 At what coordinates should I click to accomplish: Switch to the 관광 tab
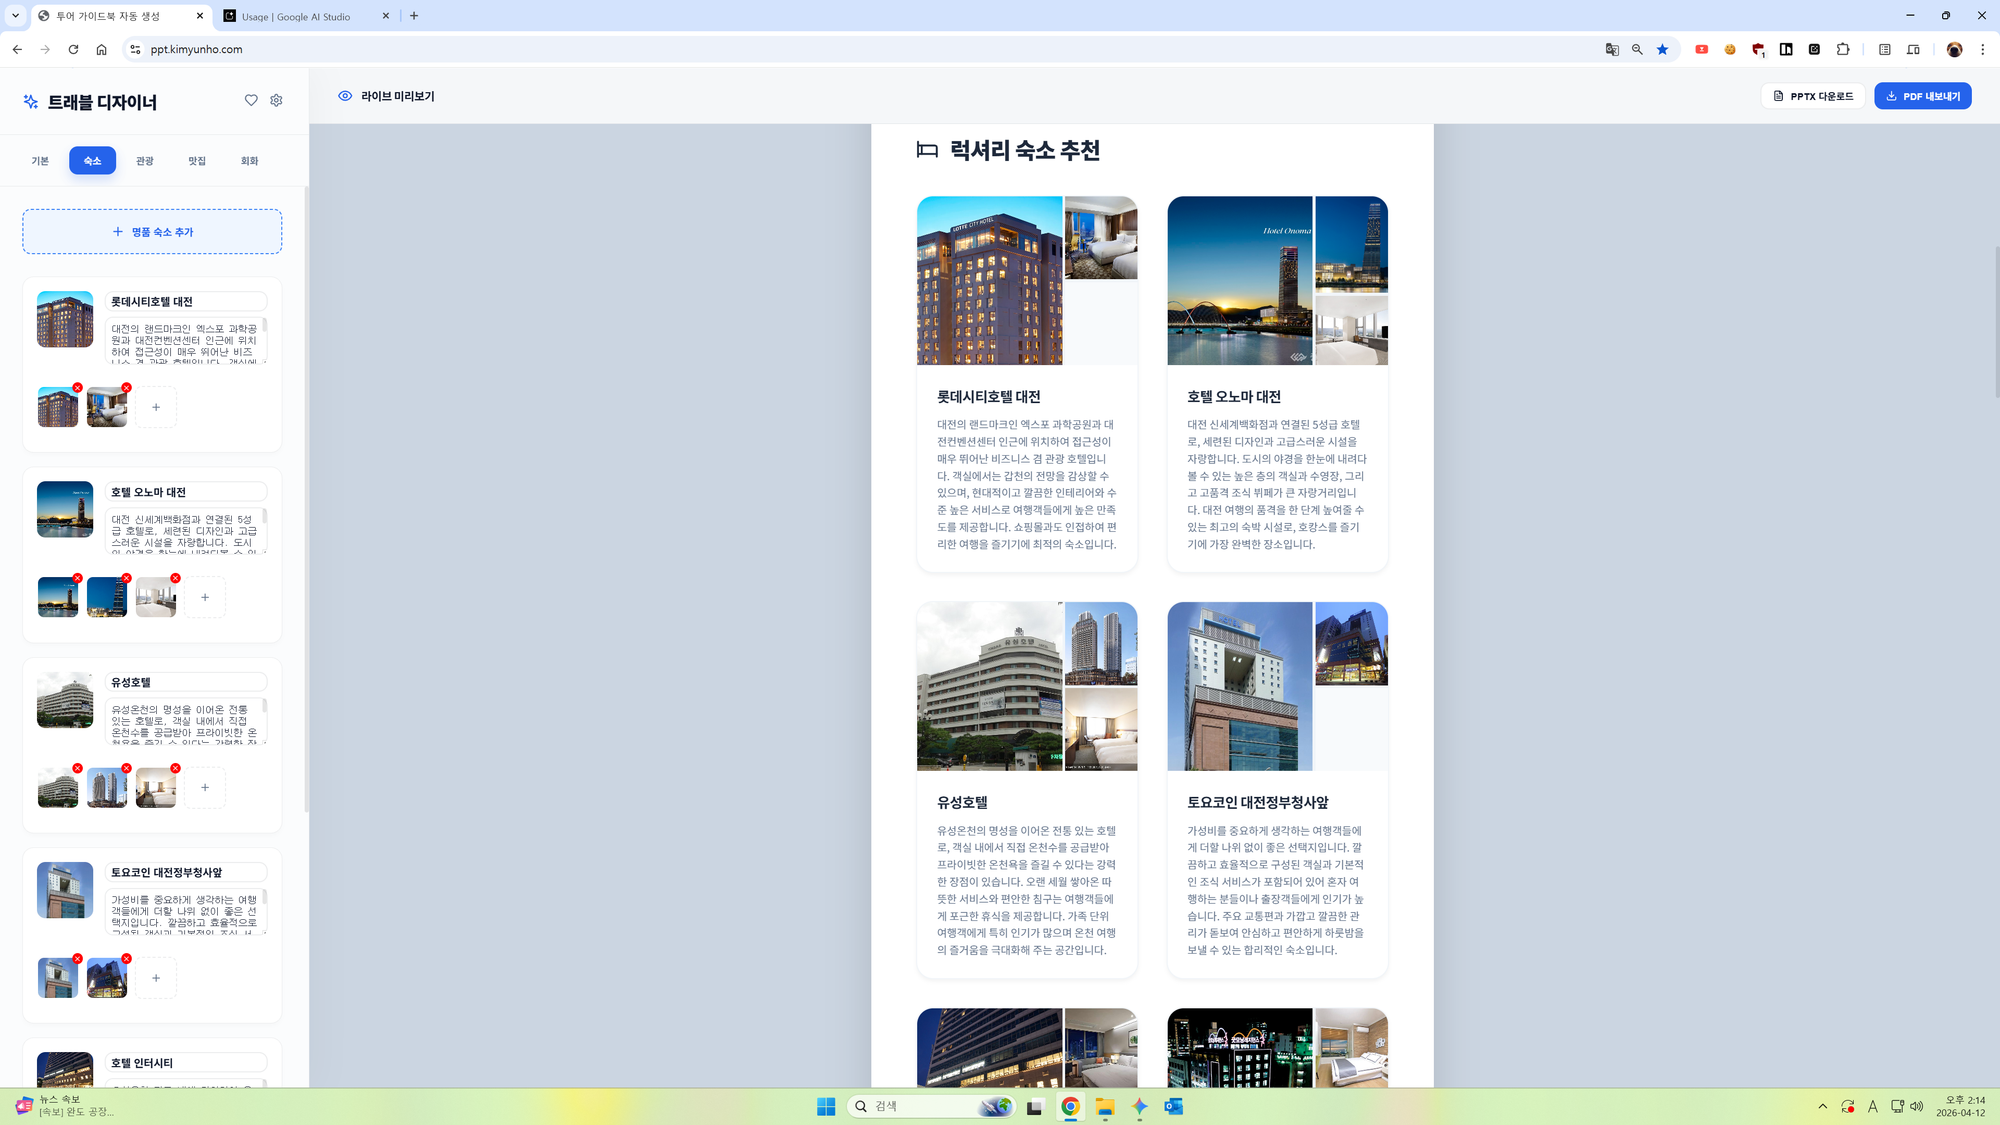click(x=145, y=161)
